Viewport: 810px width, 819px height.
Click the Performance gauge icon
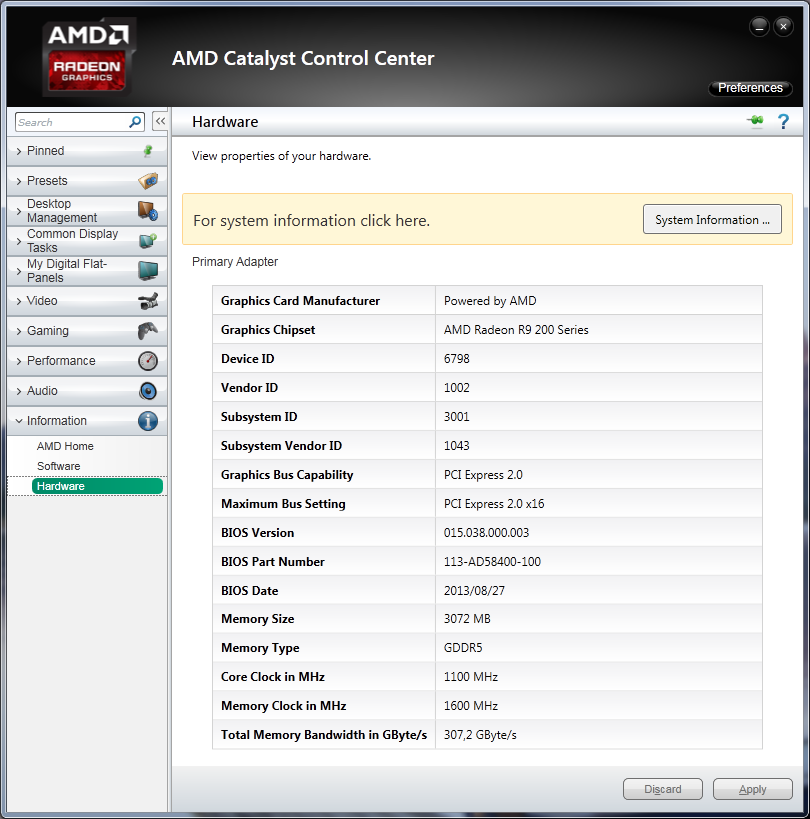(x=148, y=361)
